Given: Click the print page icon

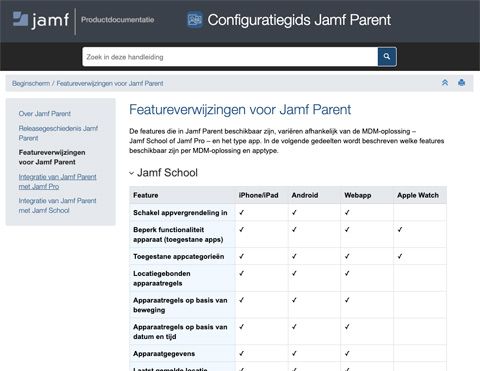Looking at the screenshot, I should [461, 83].
